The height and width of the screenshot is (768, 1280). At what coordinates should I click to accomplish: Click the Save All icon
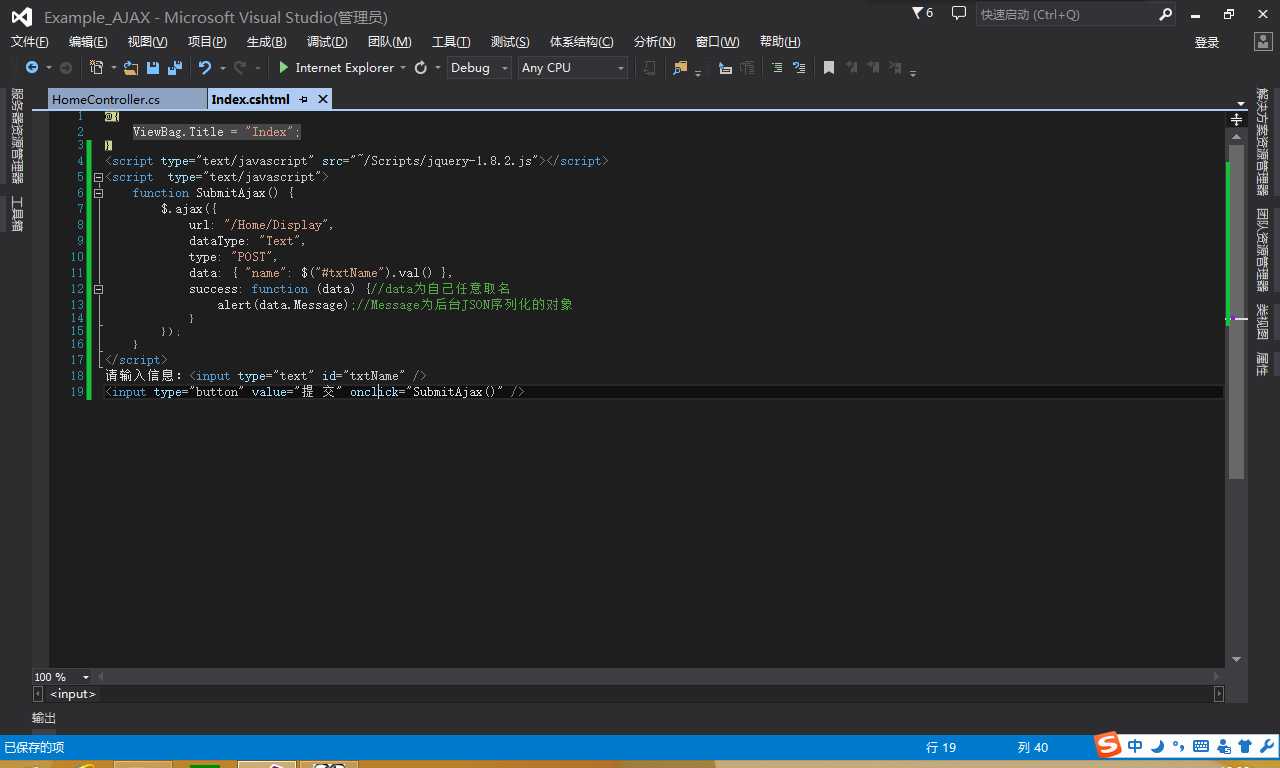point(175,67)
